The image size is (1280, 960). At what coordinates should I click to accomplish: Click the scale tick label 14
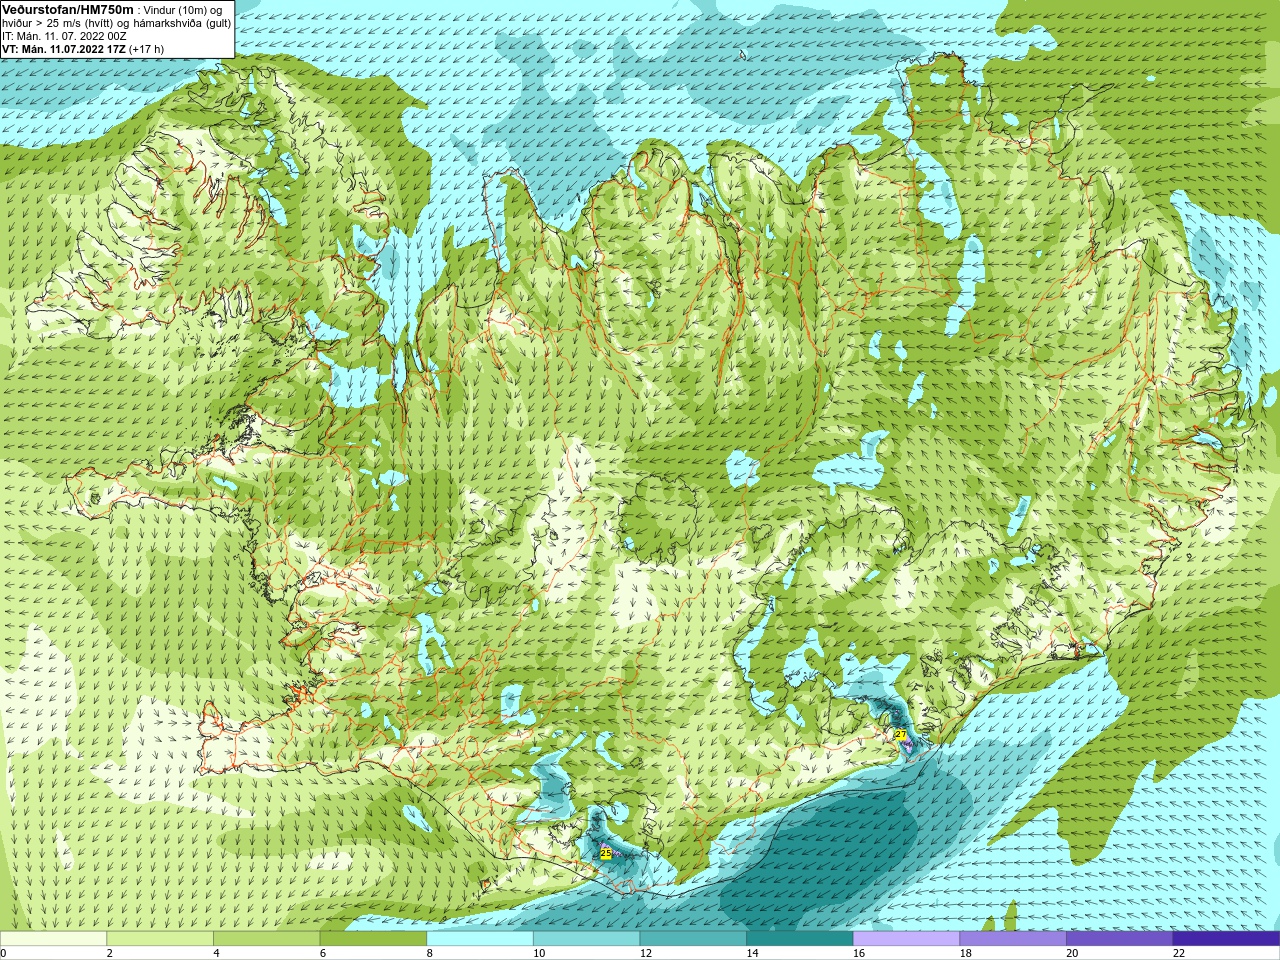752,953
